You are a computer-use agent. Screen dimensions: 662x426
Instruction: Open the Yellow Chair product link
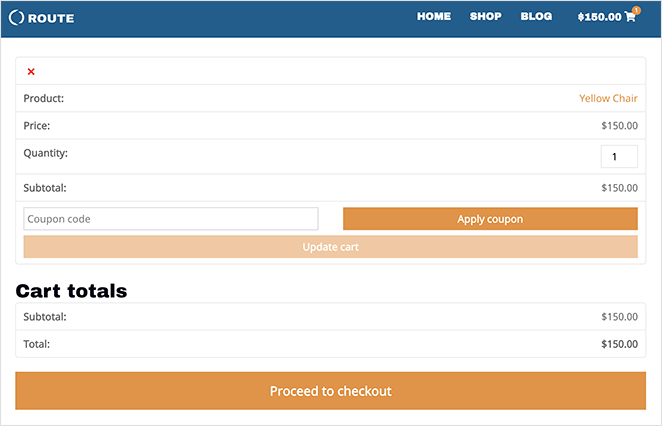pos(608,98)
